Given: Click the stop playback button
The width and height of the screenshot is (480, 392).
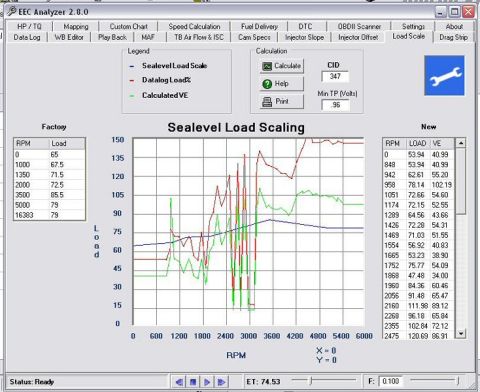Looking at the screenshot, I should (193, 382).
